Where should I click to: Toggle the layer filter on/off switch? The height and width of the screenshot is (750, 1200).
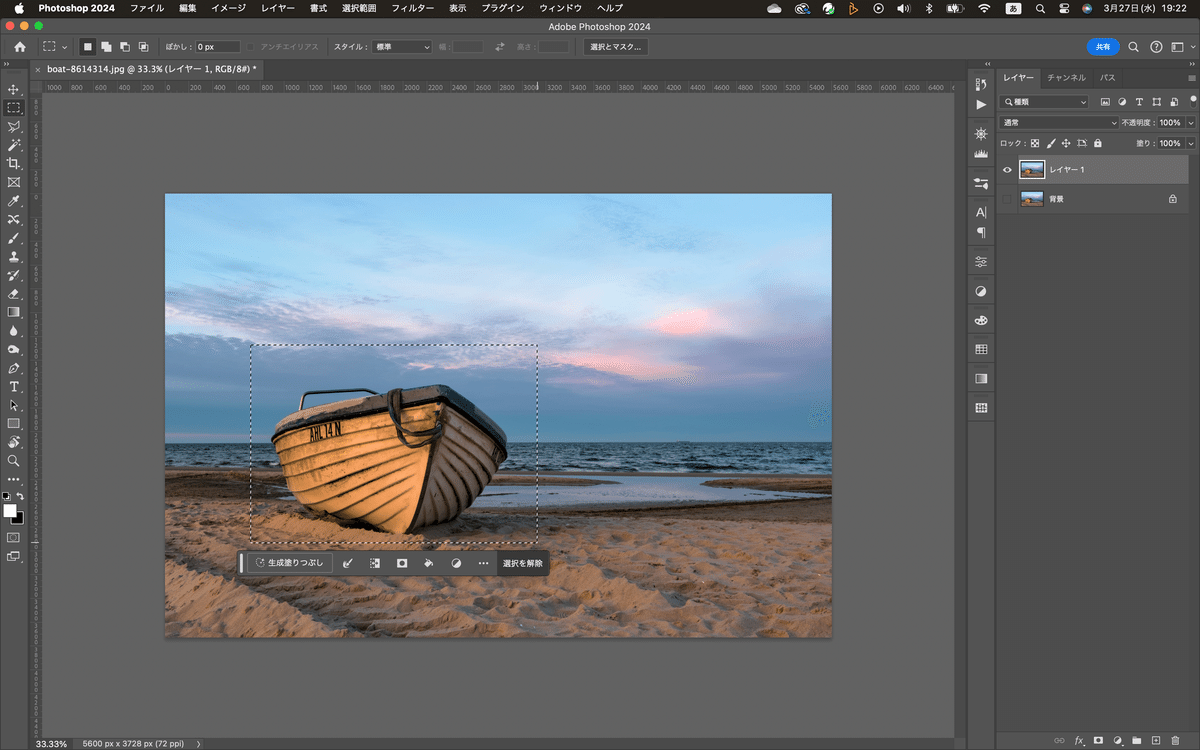(x=1192, y=100)
